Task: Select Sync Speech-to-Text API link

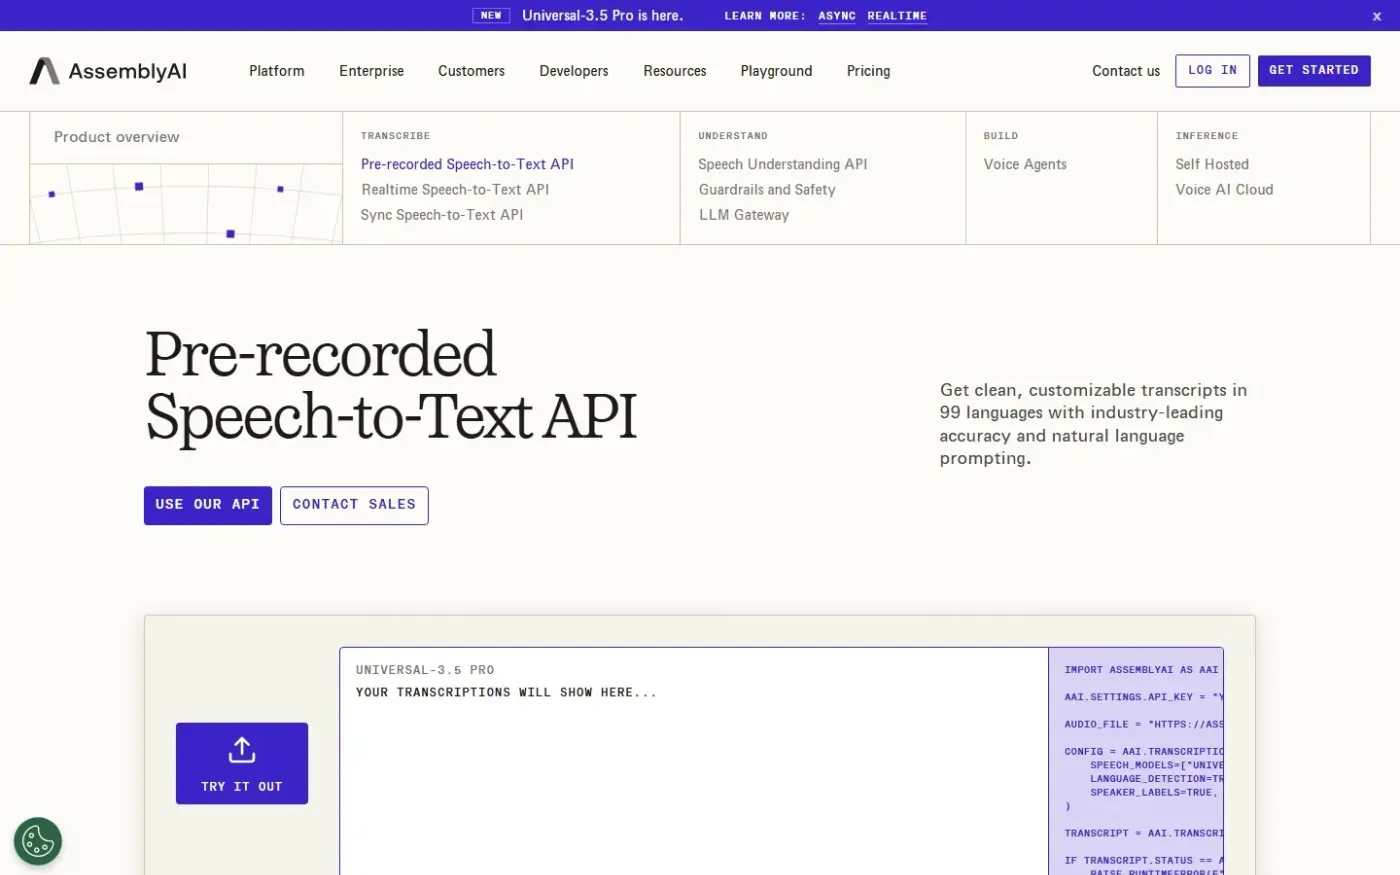Action: (442, 214)
